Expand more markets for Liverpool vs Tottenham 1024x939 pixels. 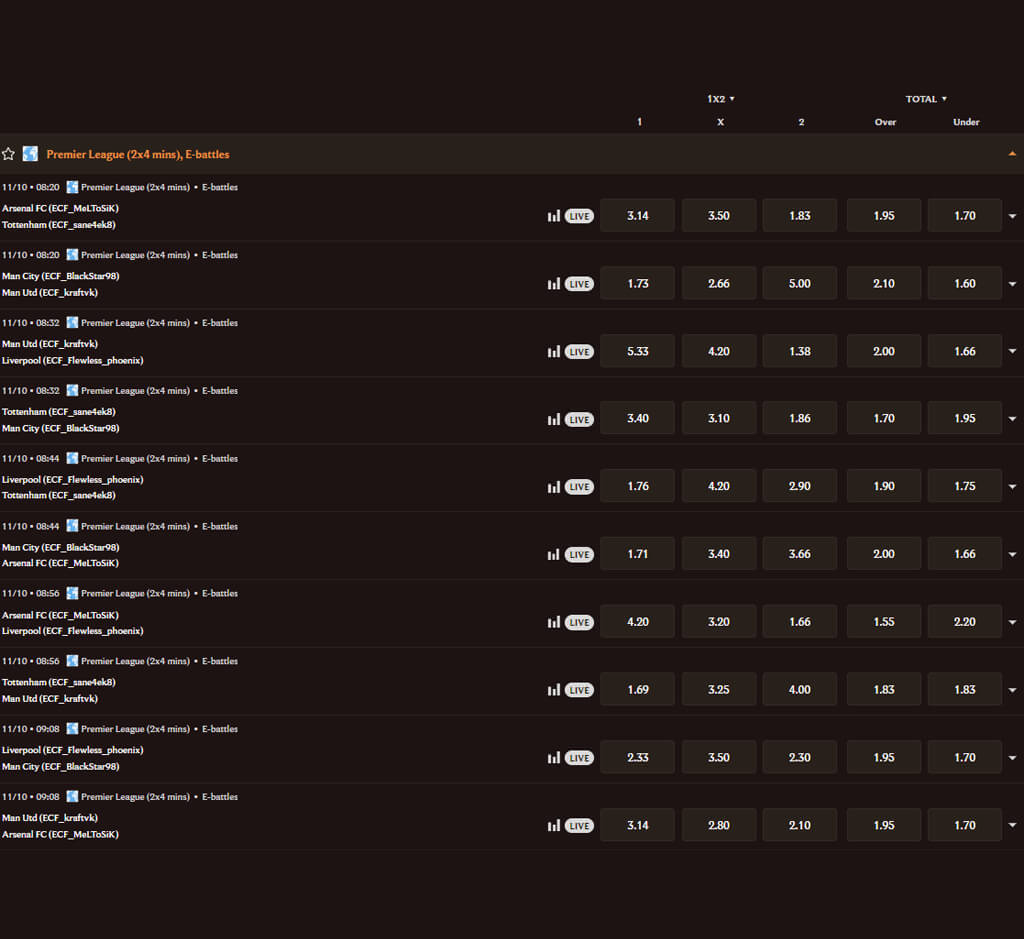(x=1012, y=486)
